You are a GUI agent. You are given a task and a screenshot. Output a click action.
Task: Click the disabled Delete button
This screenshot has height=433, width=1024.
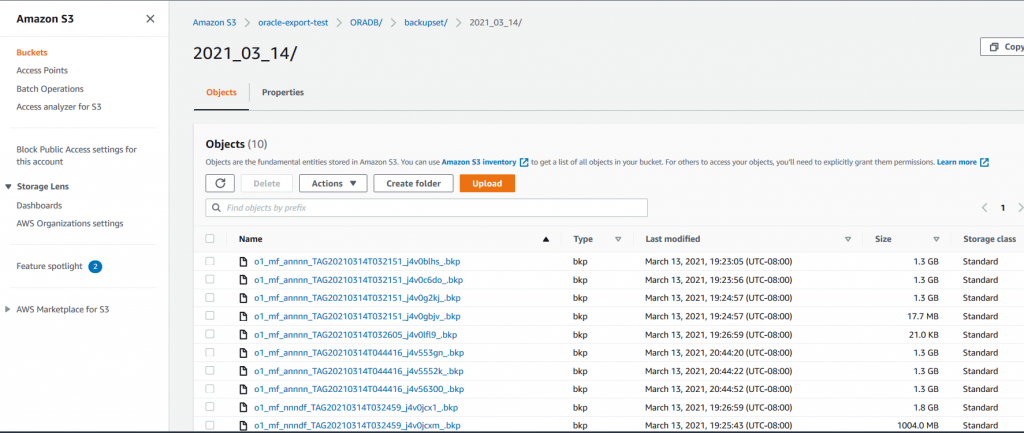tap(266, 184)
